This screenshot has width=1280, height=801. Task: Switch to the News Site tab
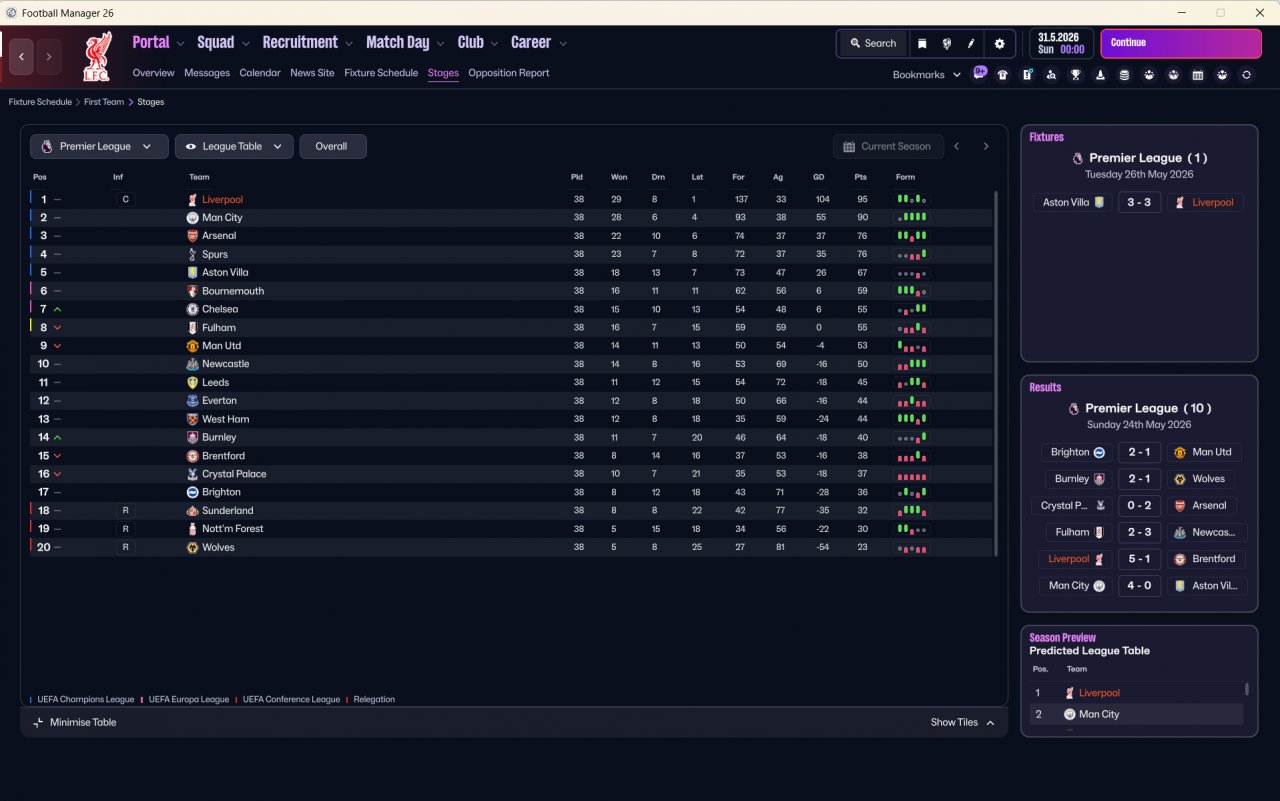click(312, 73)
